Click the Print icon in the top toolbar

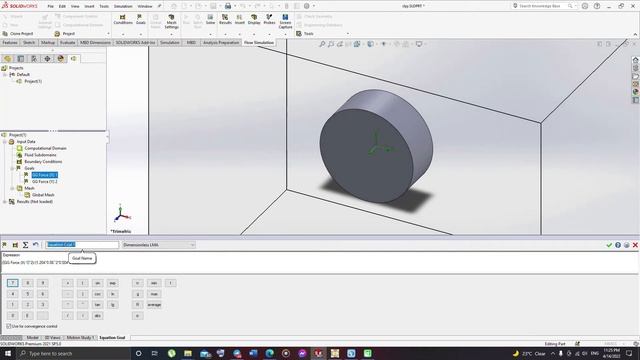click(x=228, y=6)
